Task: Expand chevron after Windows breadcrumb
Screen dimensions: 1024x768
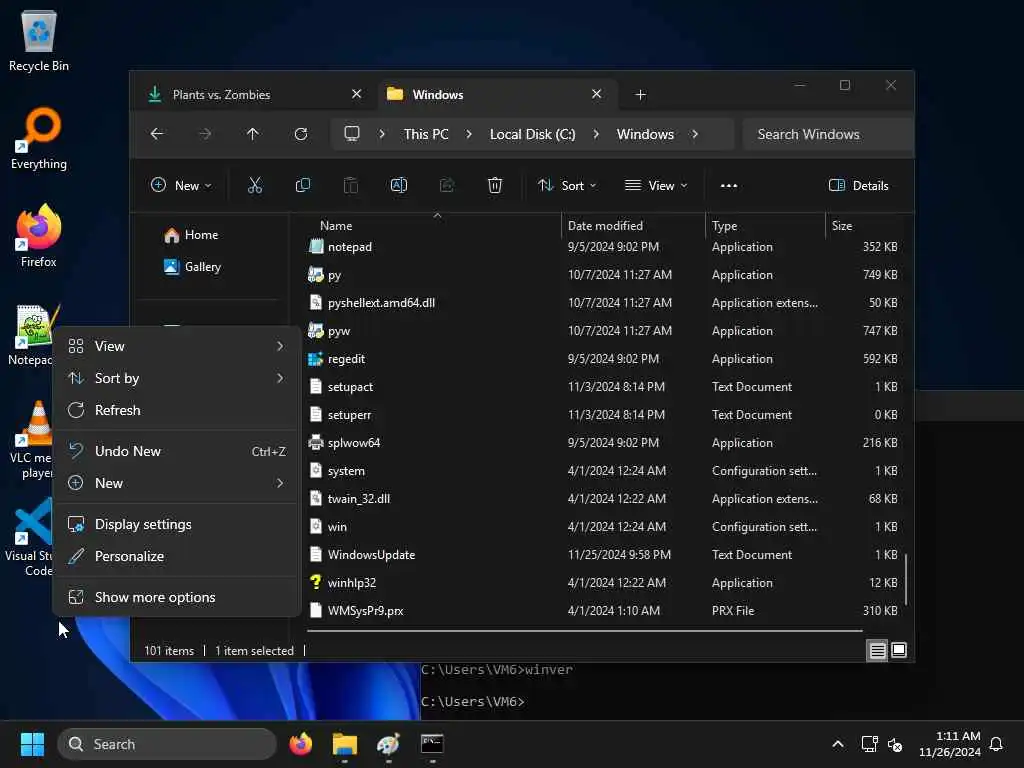Action: [x=695, y=134]
